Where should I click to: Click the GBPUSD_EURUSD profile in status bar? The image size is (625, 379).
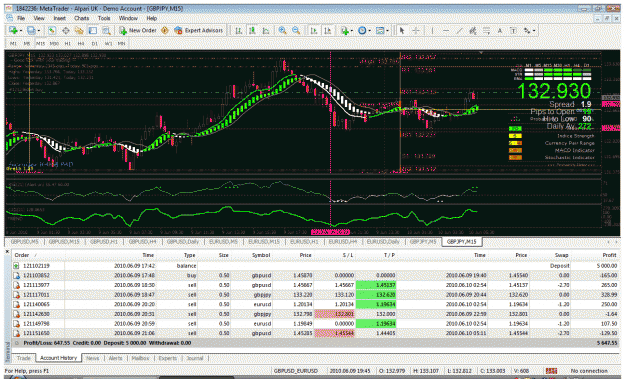(296, 371)
